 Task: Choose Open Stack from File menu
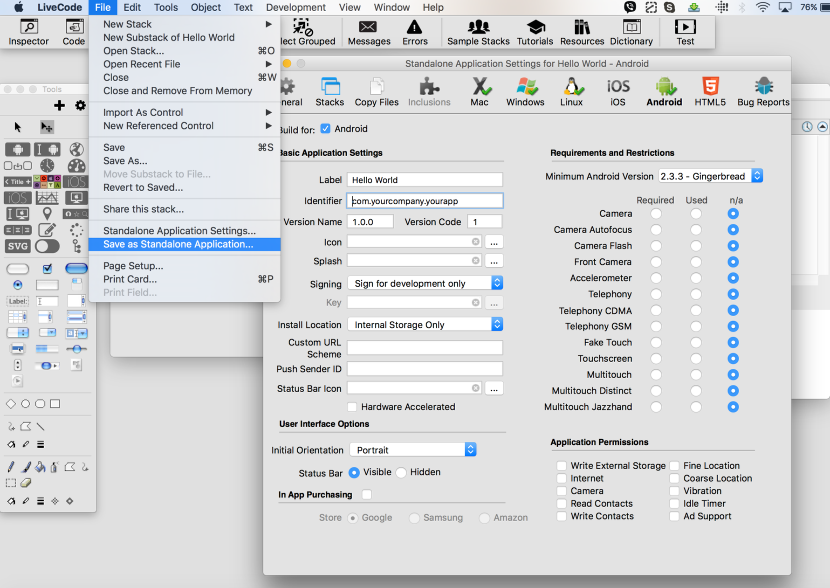tap(185, 51)
